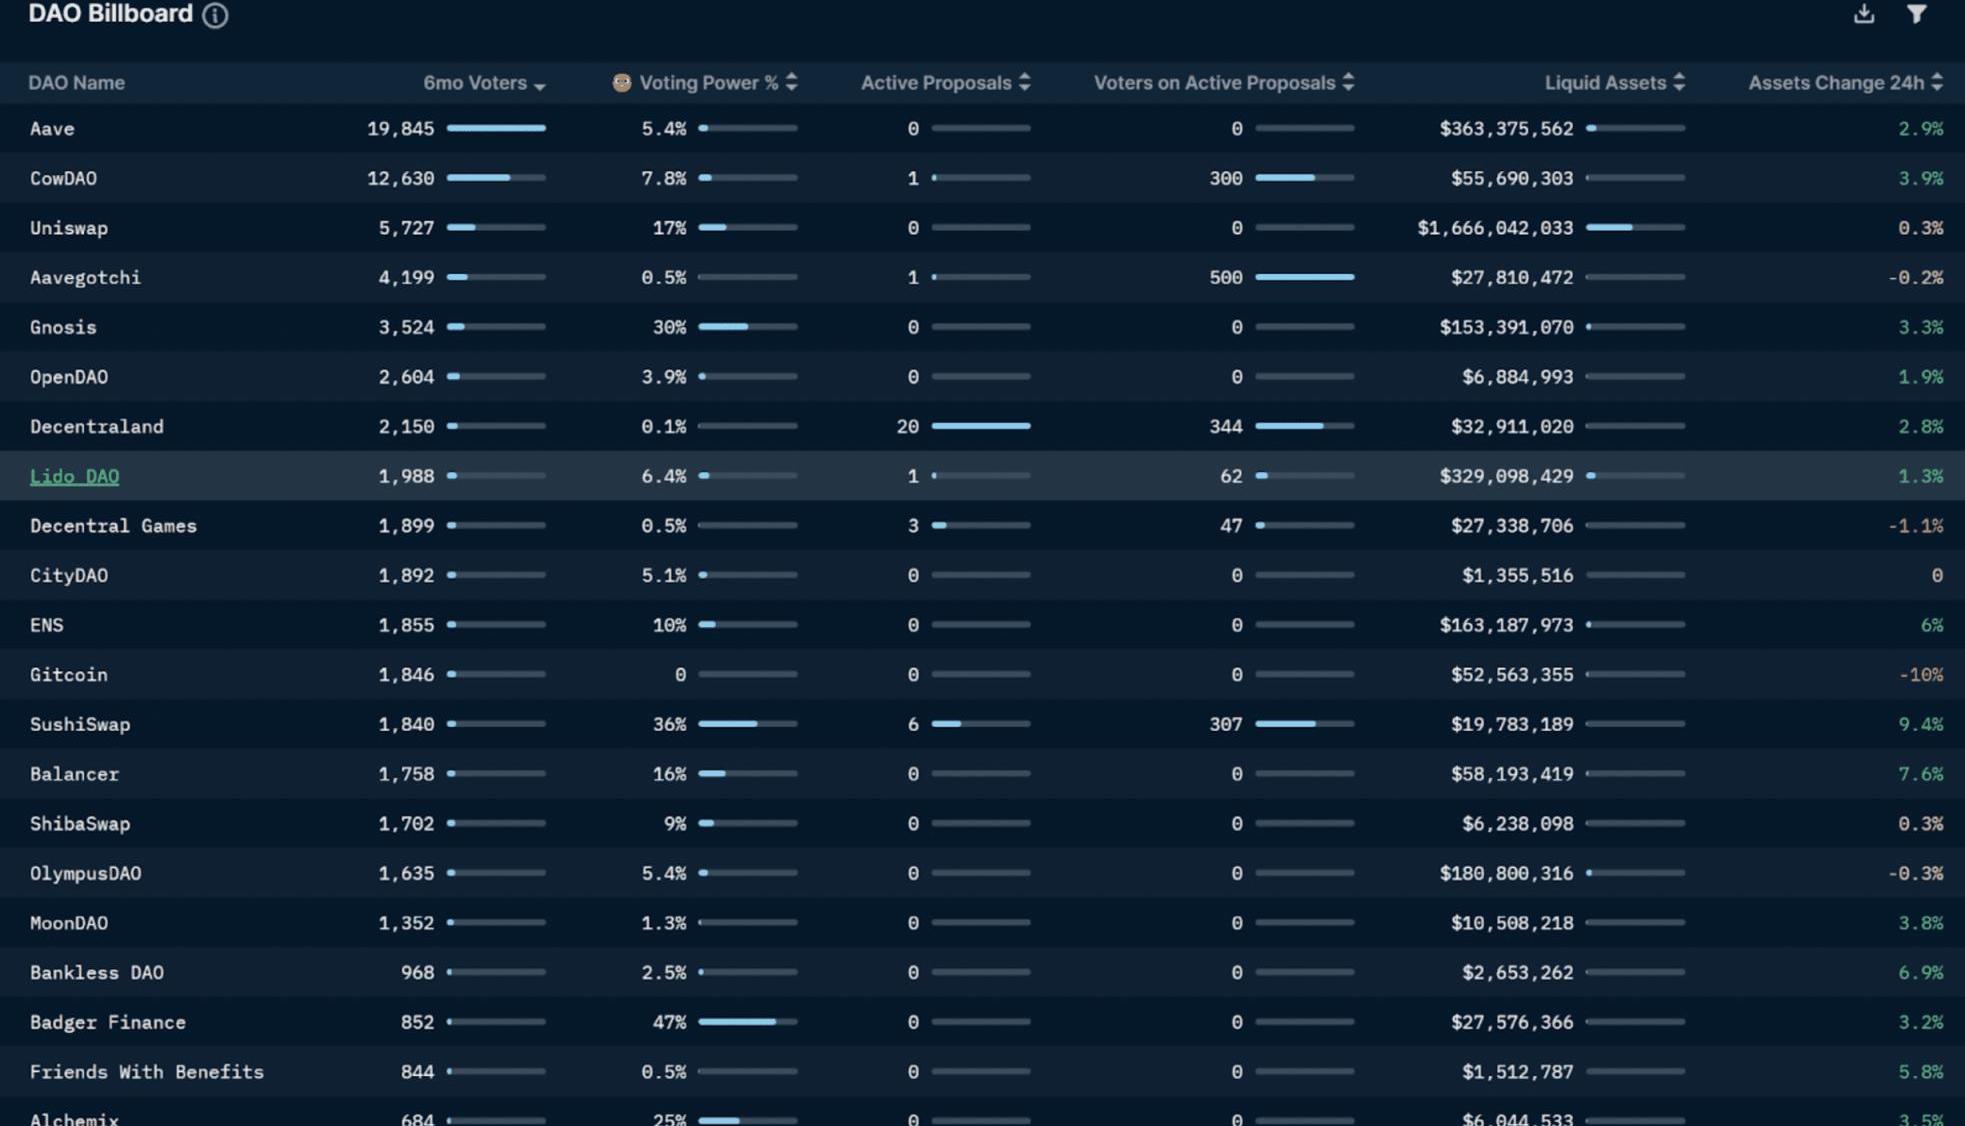Click Gitcoin's -10% assets change
1965x1126 pixels.
(1920, 675)
